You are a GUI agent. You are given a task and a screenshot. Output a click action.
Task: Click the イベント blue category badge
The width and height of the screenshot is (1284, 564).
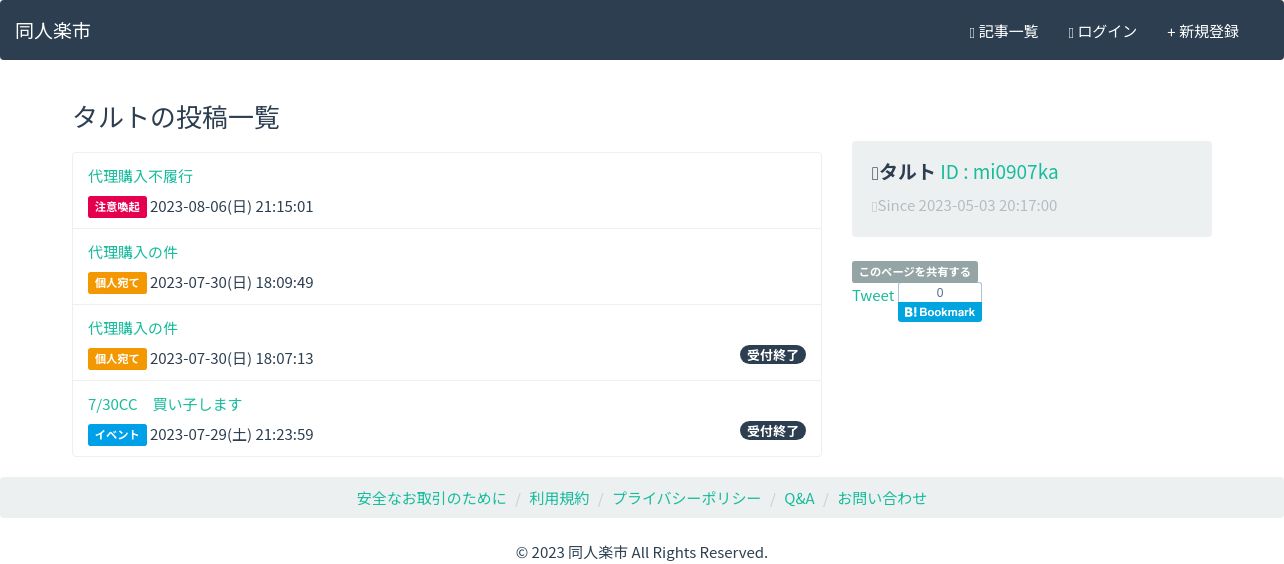pyautogui.click(x=117, y=435)
